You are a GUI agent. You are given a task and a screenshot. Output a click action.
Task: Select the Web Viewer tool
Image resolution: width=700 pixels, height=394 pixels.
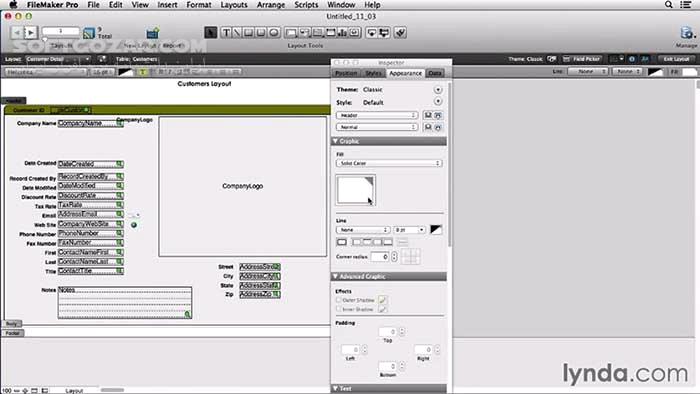355,33
